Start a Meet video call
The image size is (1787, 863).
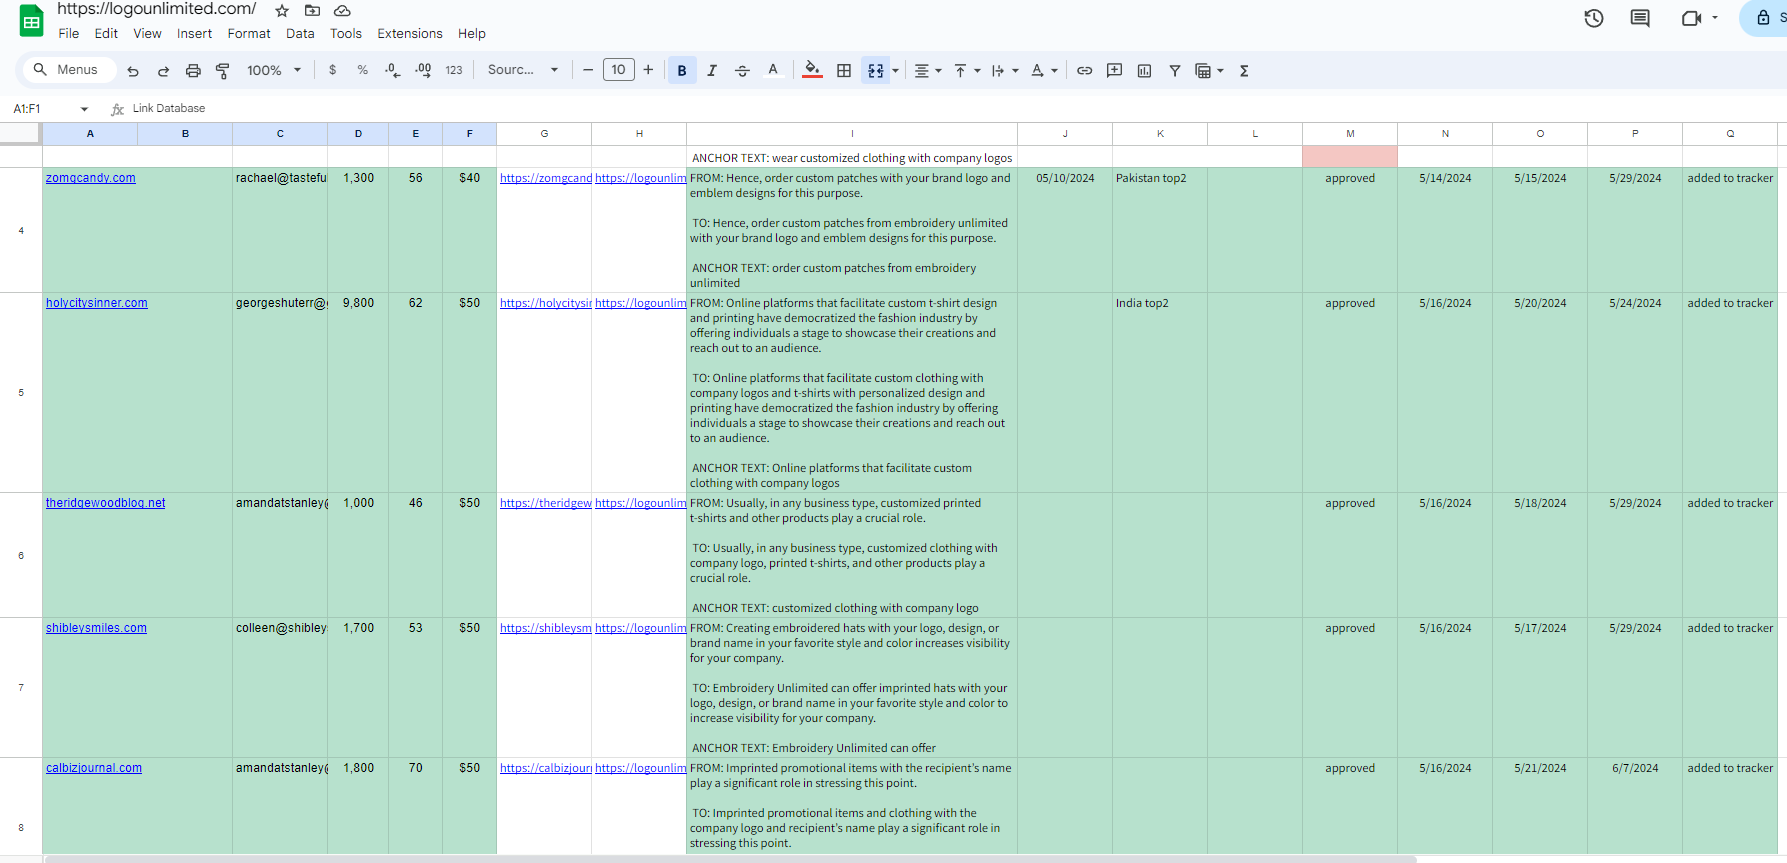point(1691,18)
